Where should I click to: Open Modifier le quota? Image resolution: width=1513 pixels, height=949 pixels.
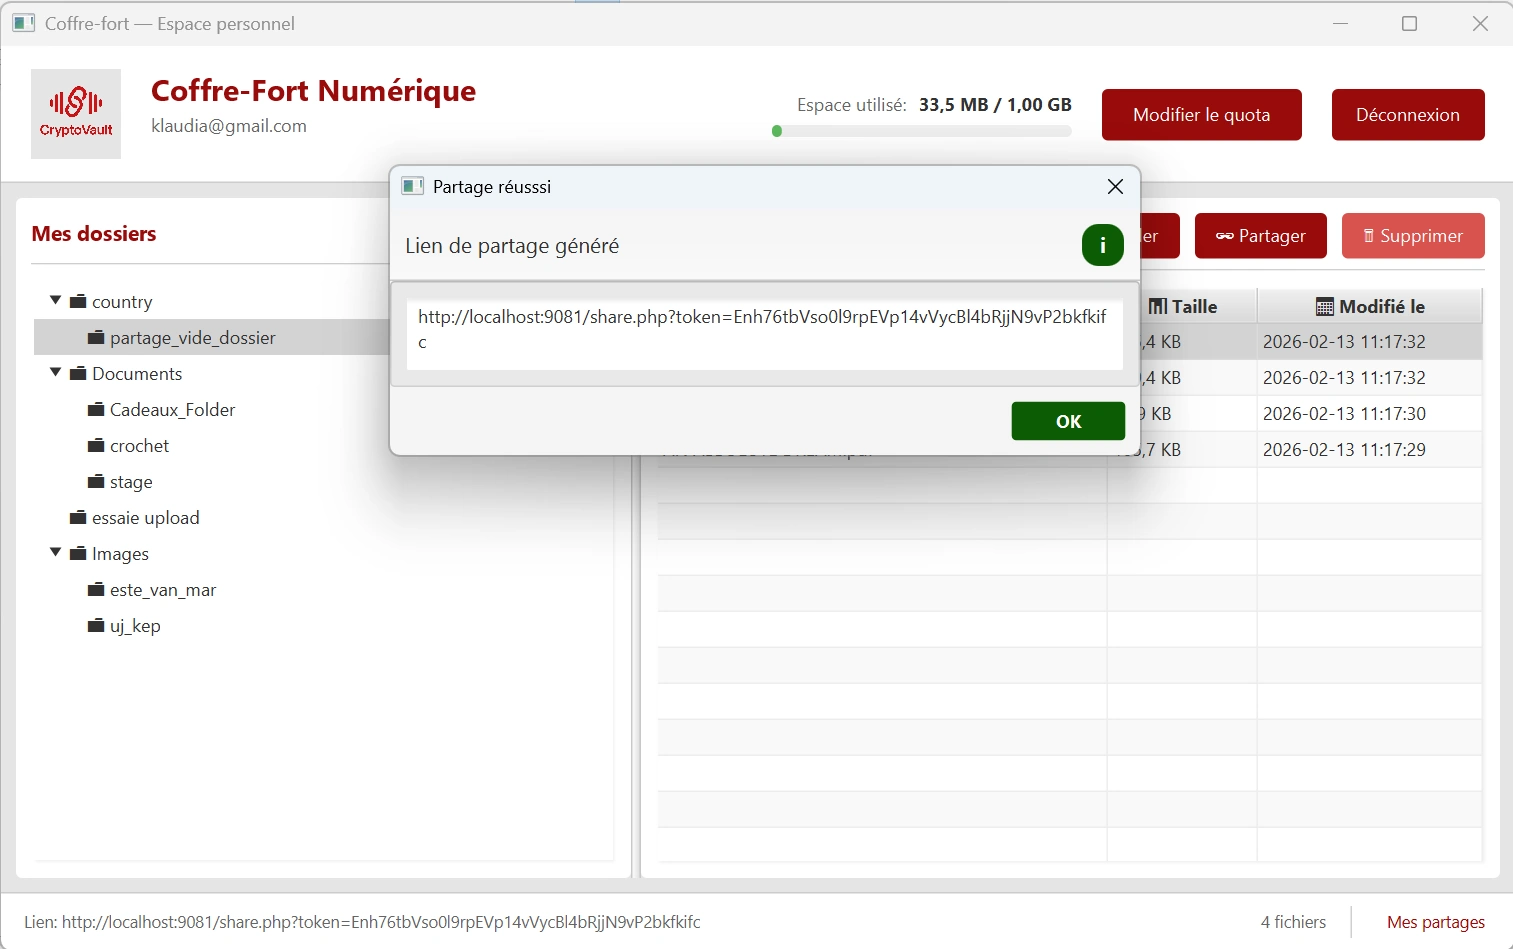click(1201, 115)
